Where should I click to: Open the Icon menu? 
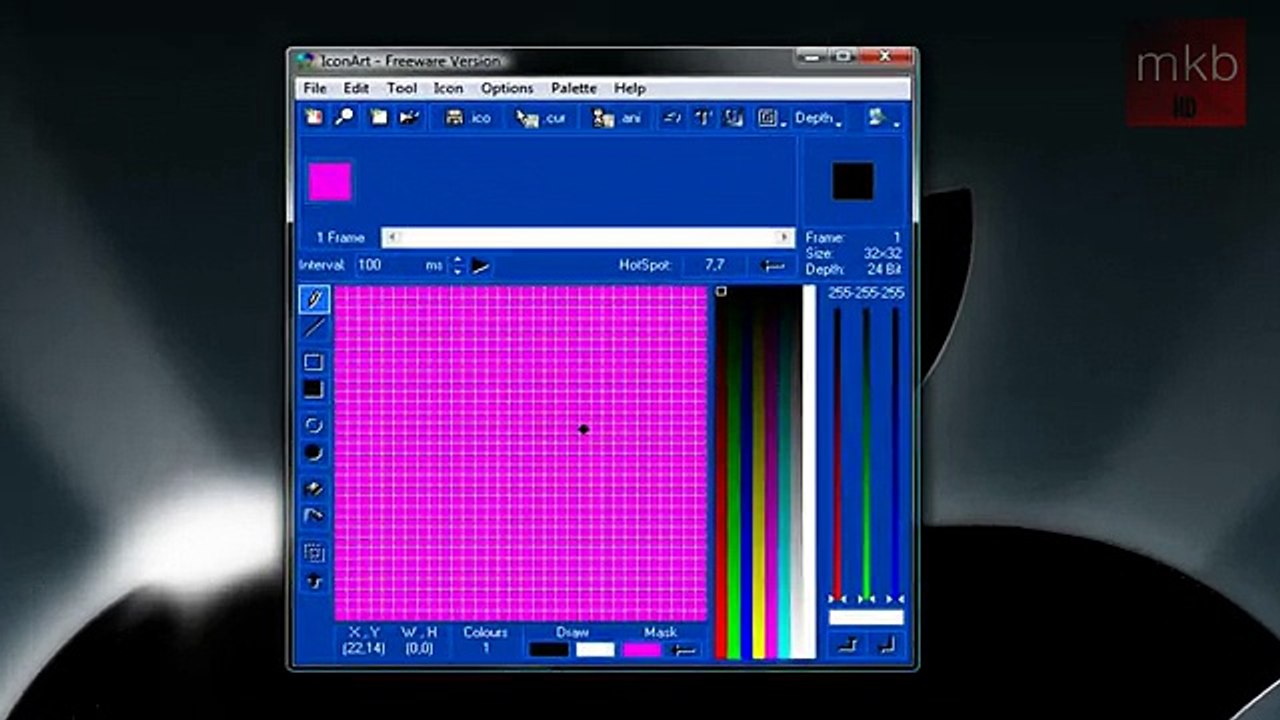click(448, 88)
